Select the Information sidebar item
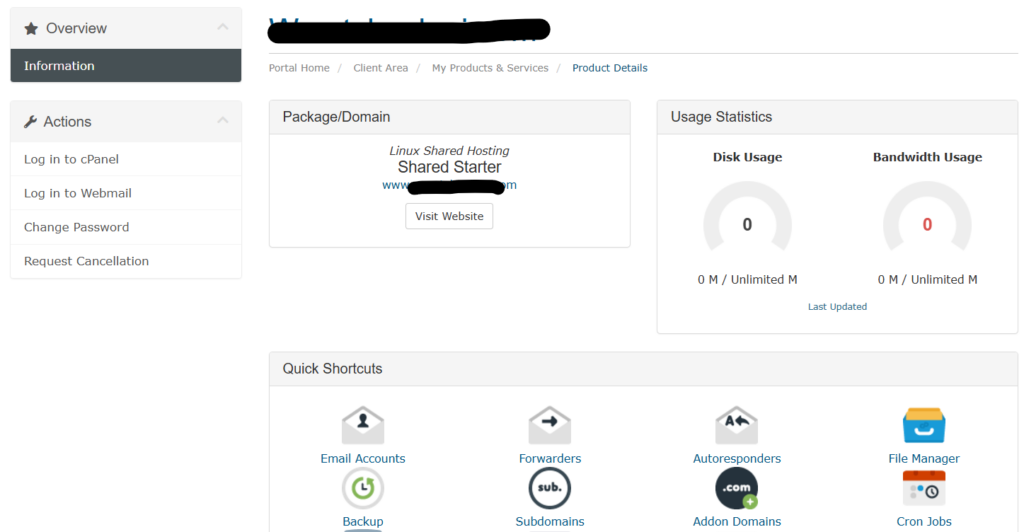Viewport: 1024px width, 532px height. pyautogui.click(x=125, y=65)
